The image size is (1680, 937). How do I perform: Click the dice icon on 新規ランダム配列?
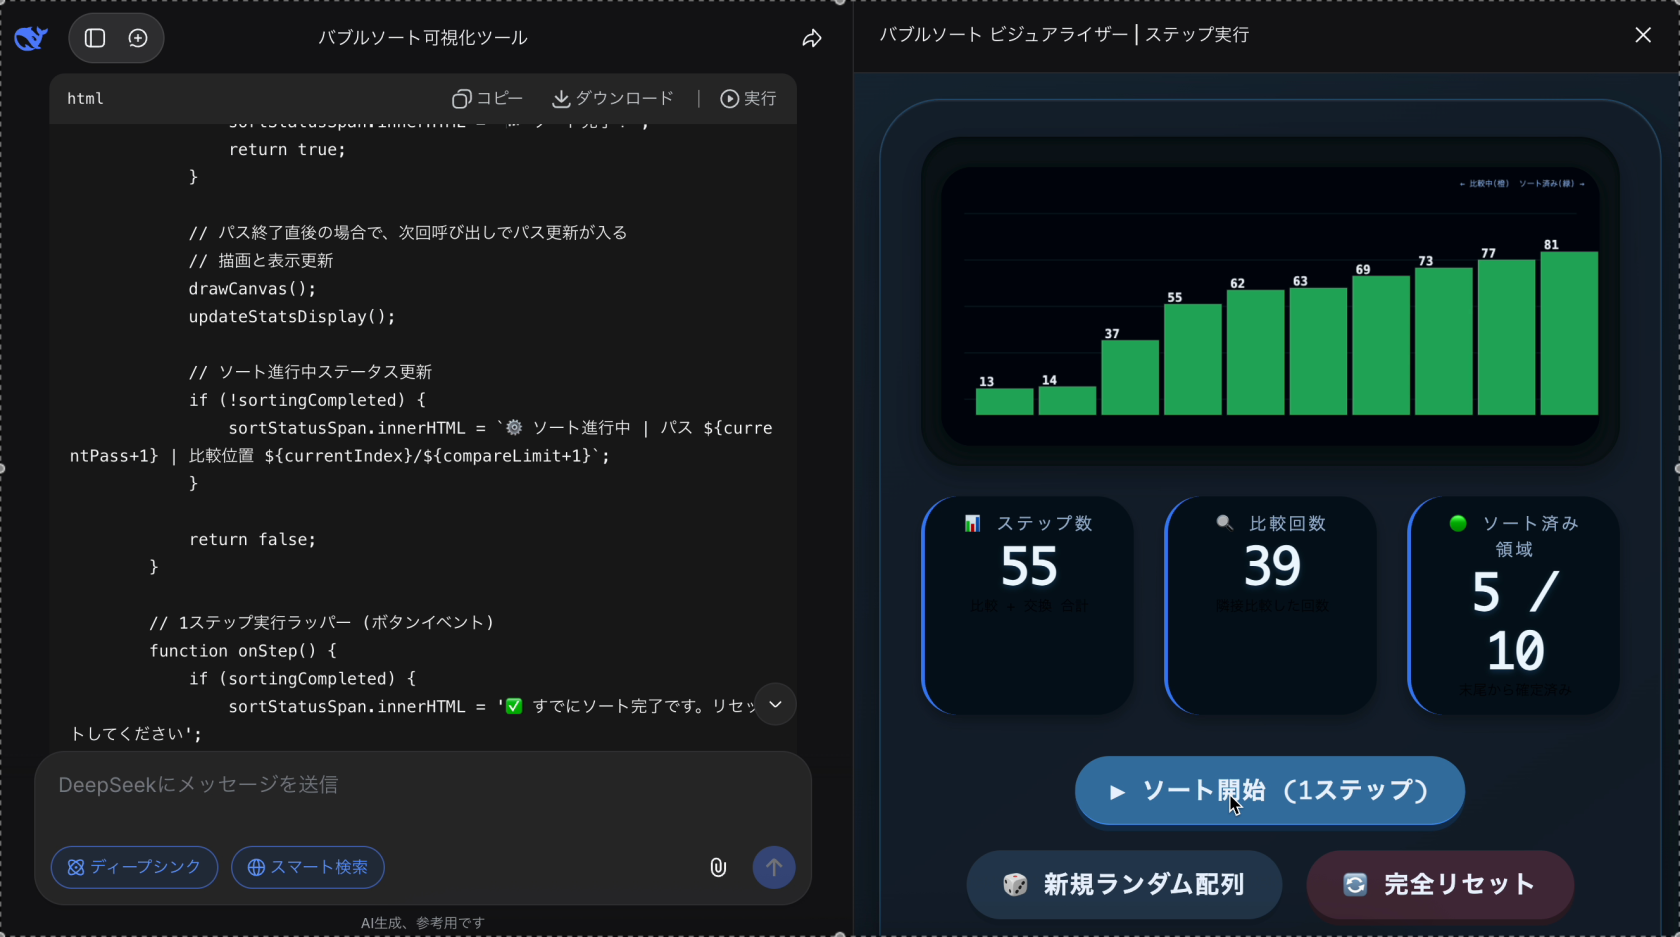[1015, 885]
